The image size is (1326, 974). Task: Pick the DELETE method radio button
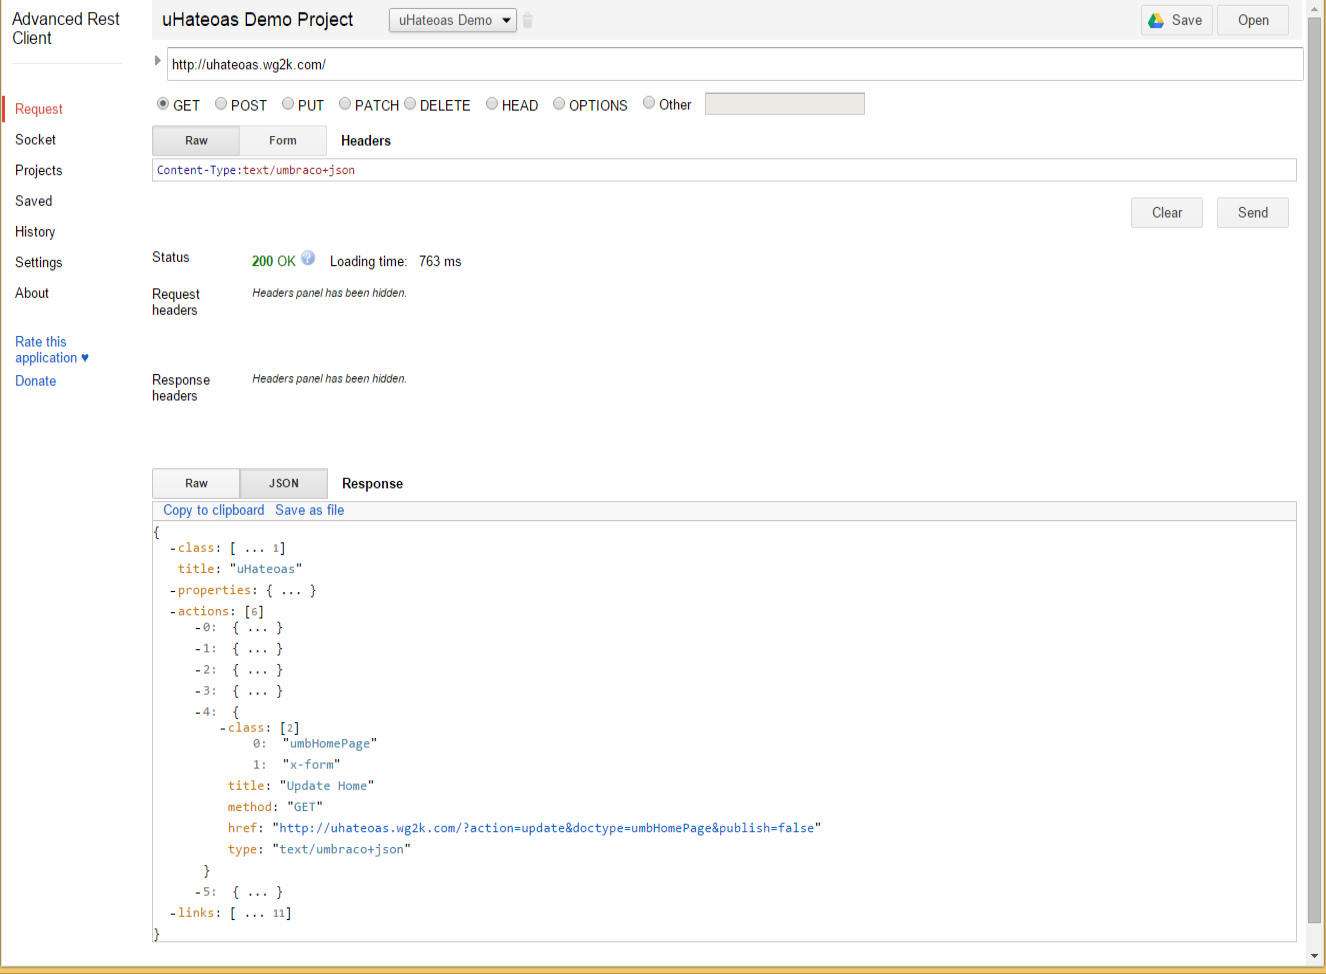410,104
